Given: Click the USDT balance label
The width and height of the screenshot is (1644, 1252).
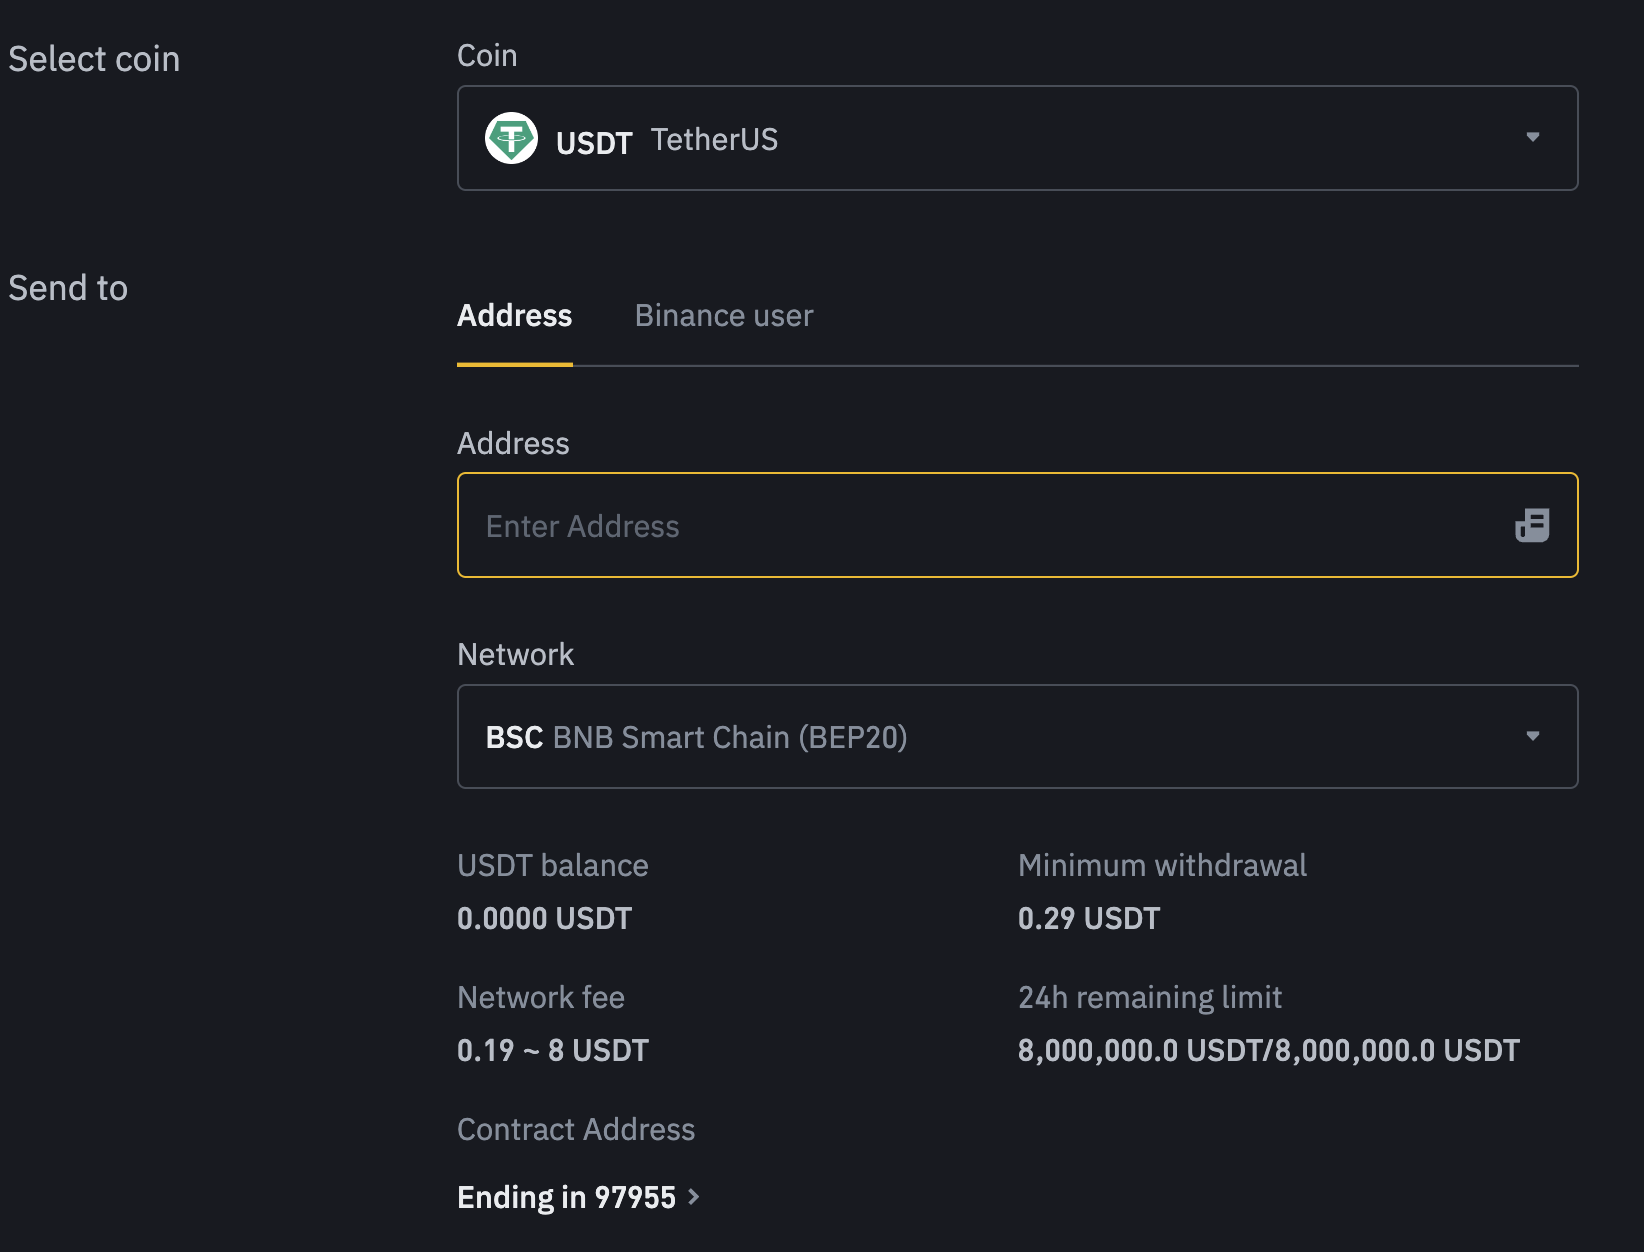Looking at the screenshot, I should tap(553, 865).
